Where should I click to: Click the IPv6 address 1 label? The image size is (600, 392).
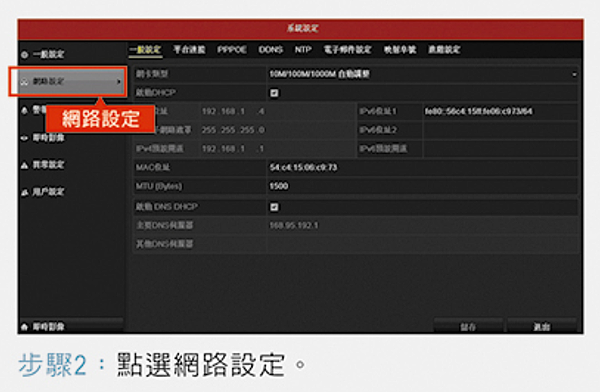coord(378,111)
